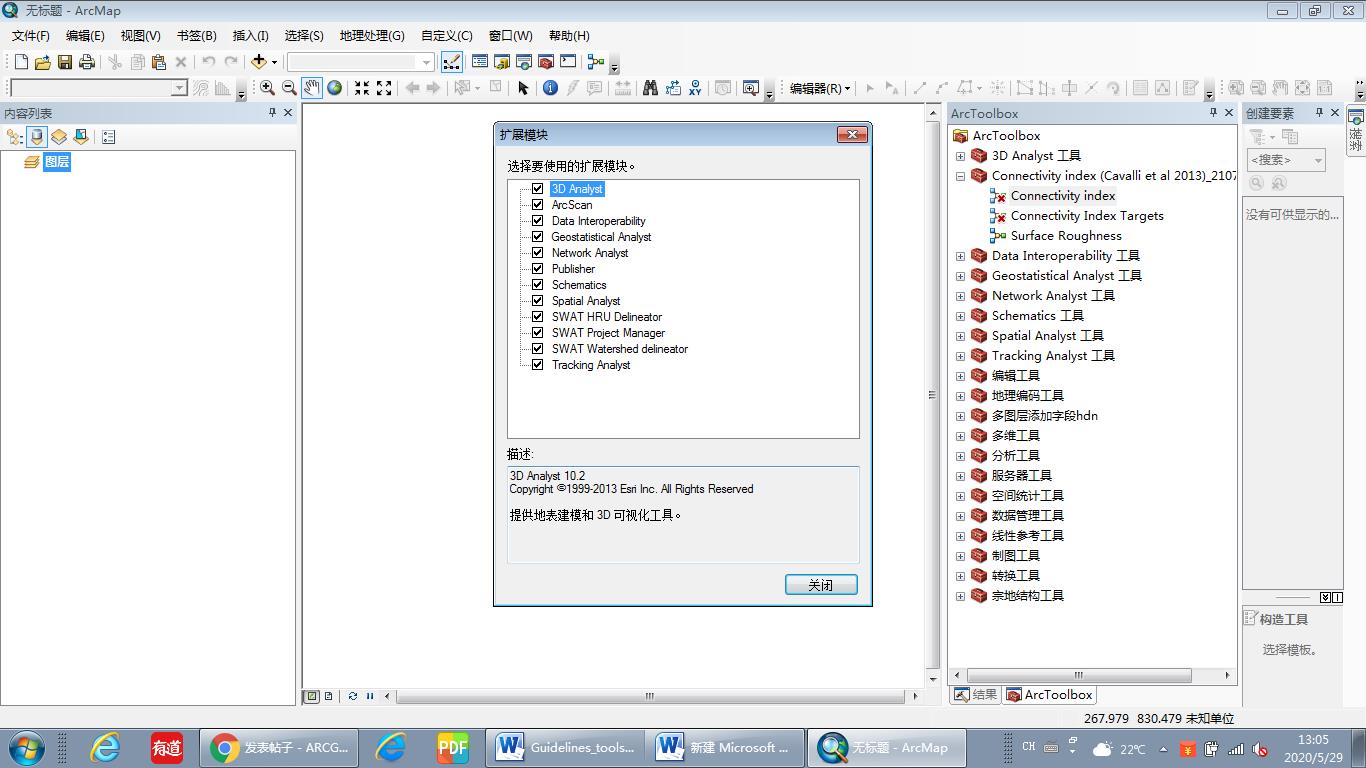1366x768 pixels.
Task: Click the Add Data button
Action: pos(259,62)
